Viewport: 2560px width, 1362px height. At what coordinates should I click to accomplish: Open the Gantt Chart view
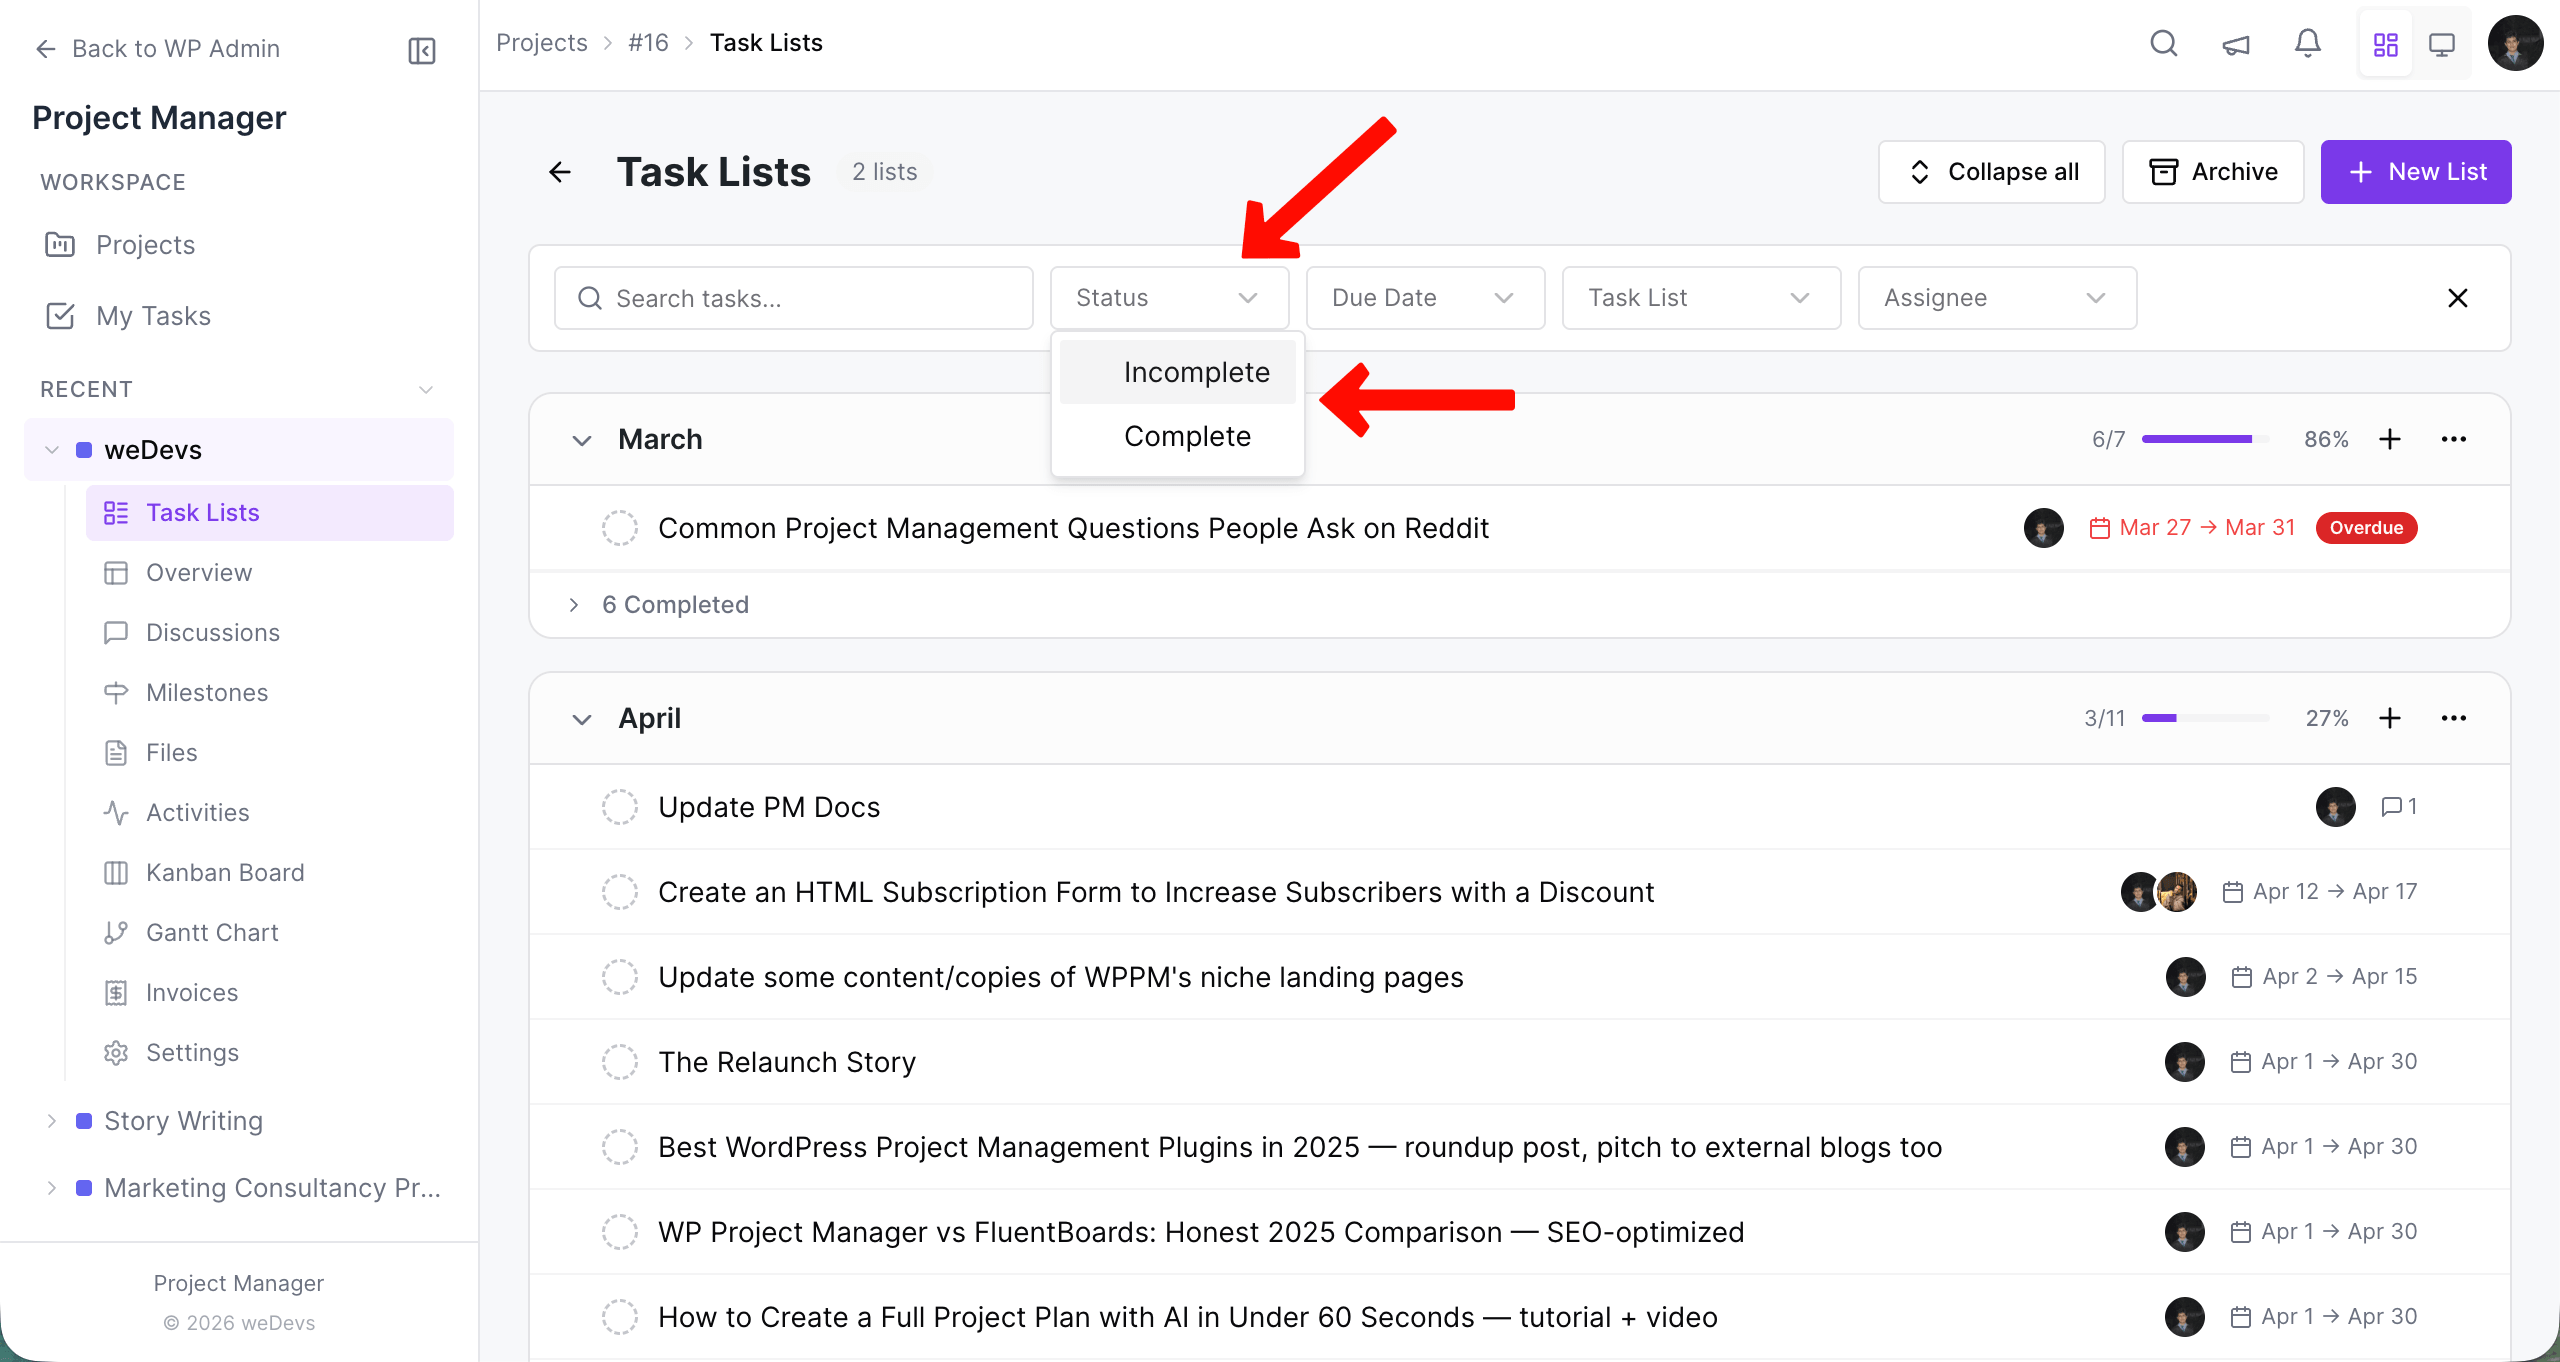pos(212,932)
